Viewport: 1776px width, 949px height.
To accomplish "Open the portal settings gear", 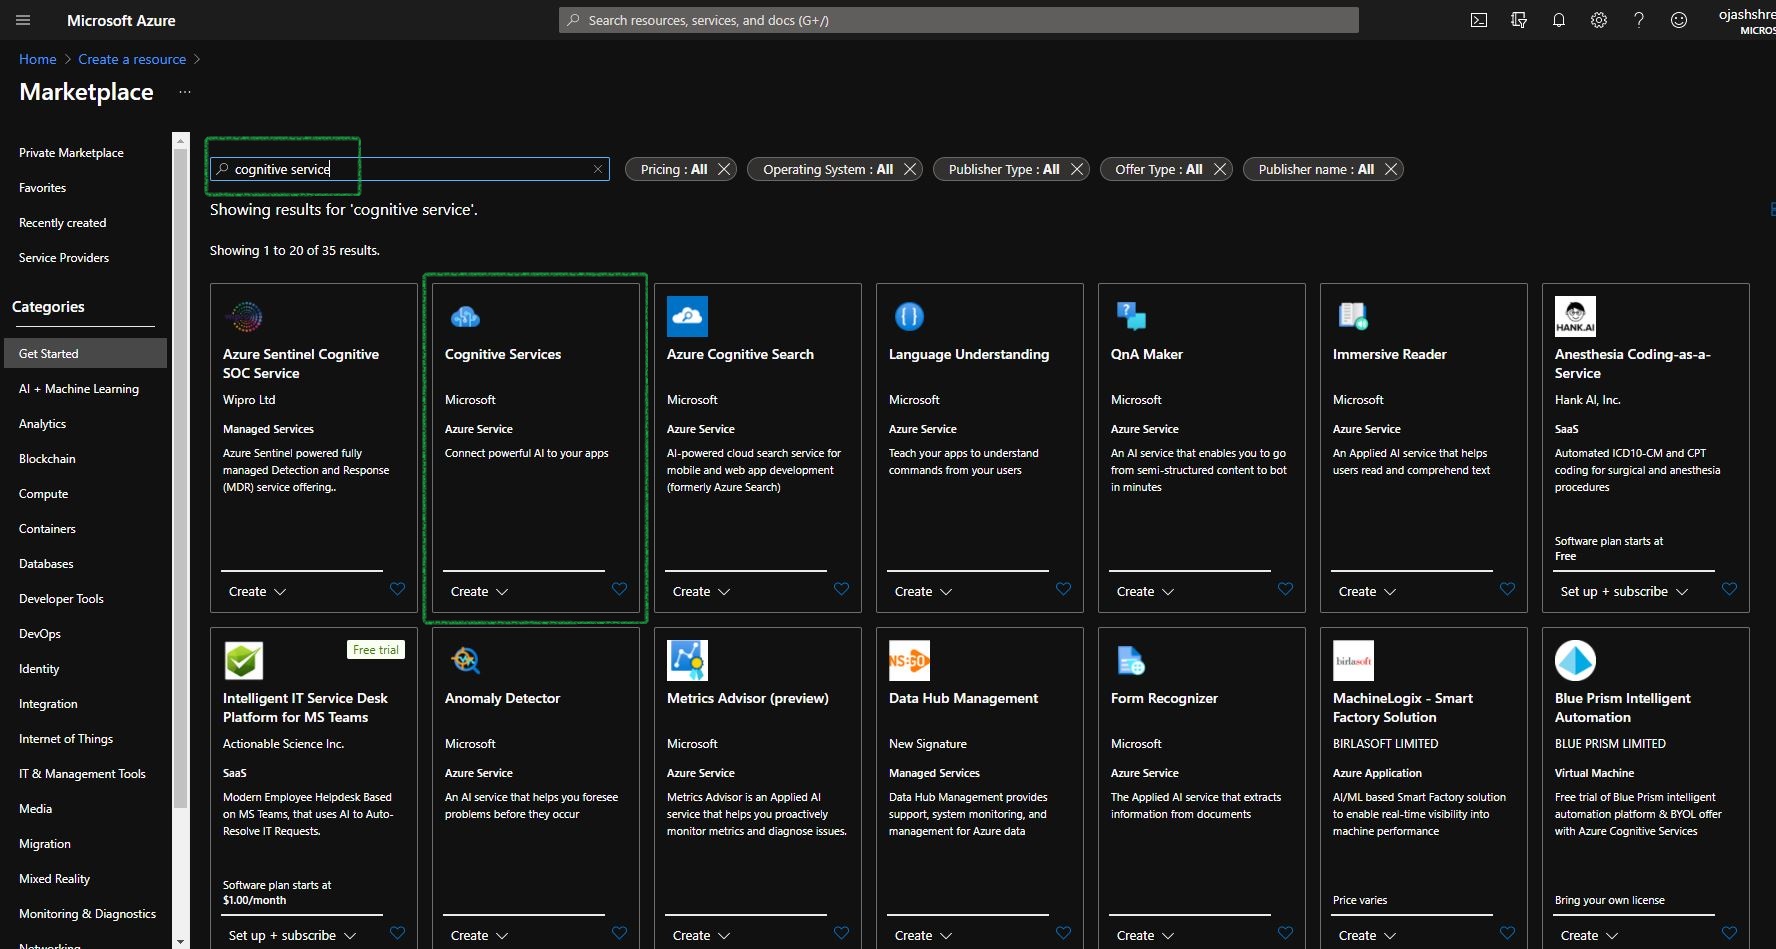I will (1598, 20).
